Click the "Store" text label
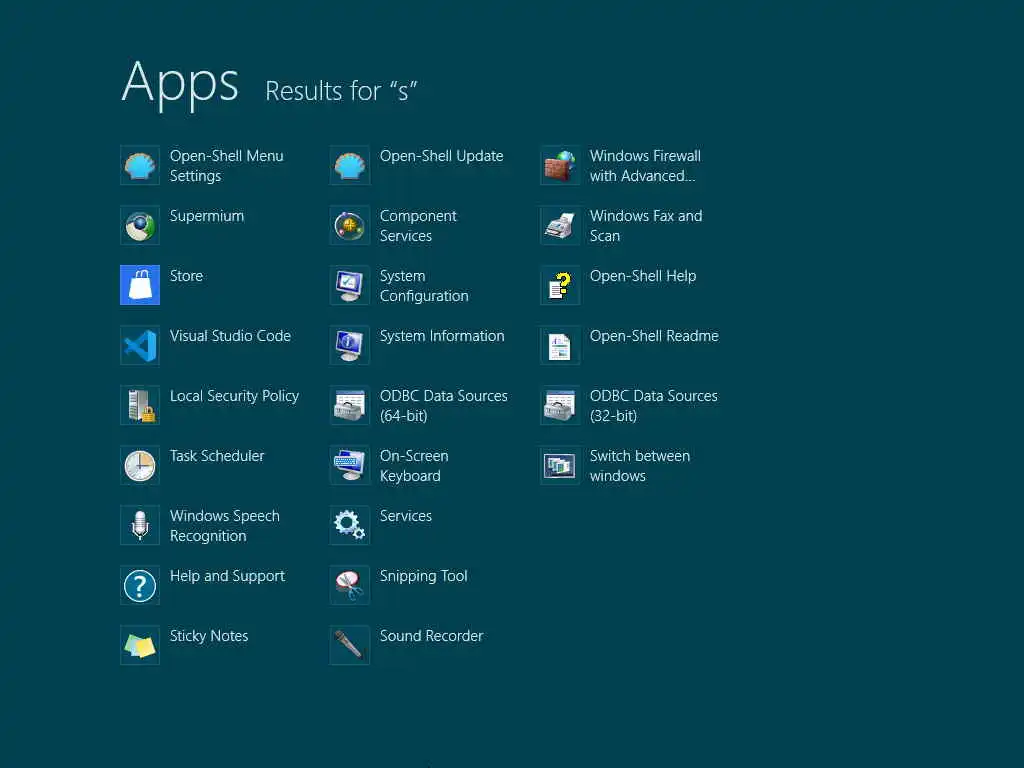1024x768 pixels. click(x=186, y=276)
